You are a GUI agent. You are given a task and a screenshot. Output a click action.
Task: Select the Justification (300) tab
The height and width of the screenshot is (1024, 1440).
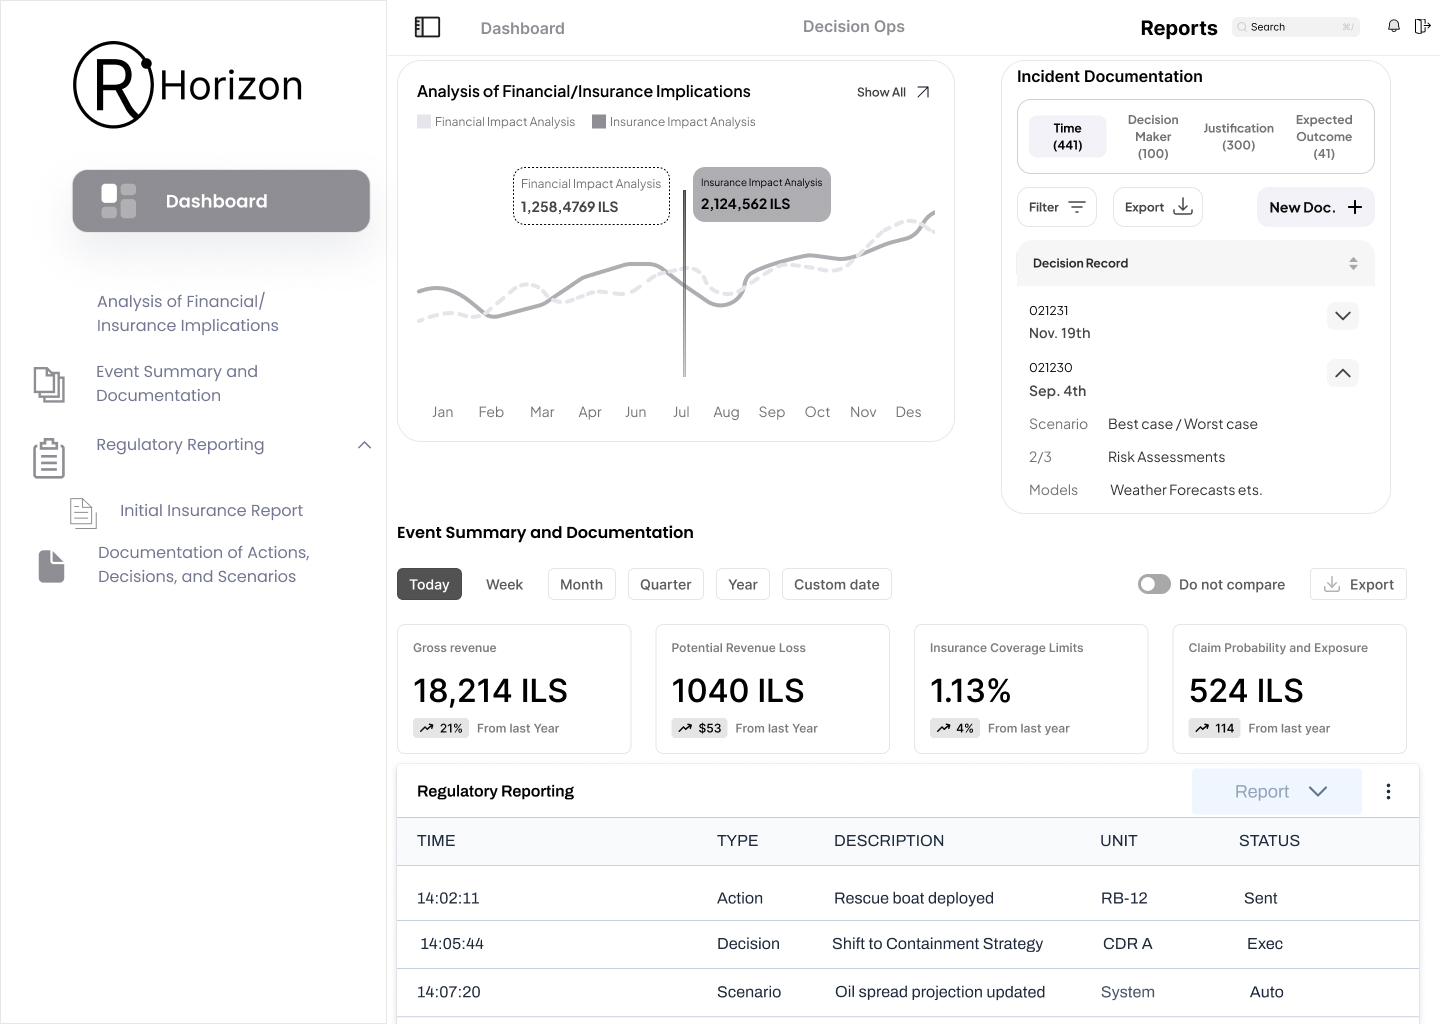click(1238, 136)
